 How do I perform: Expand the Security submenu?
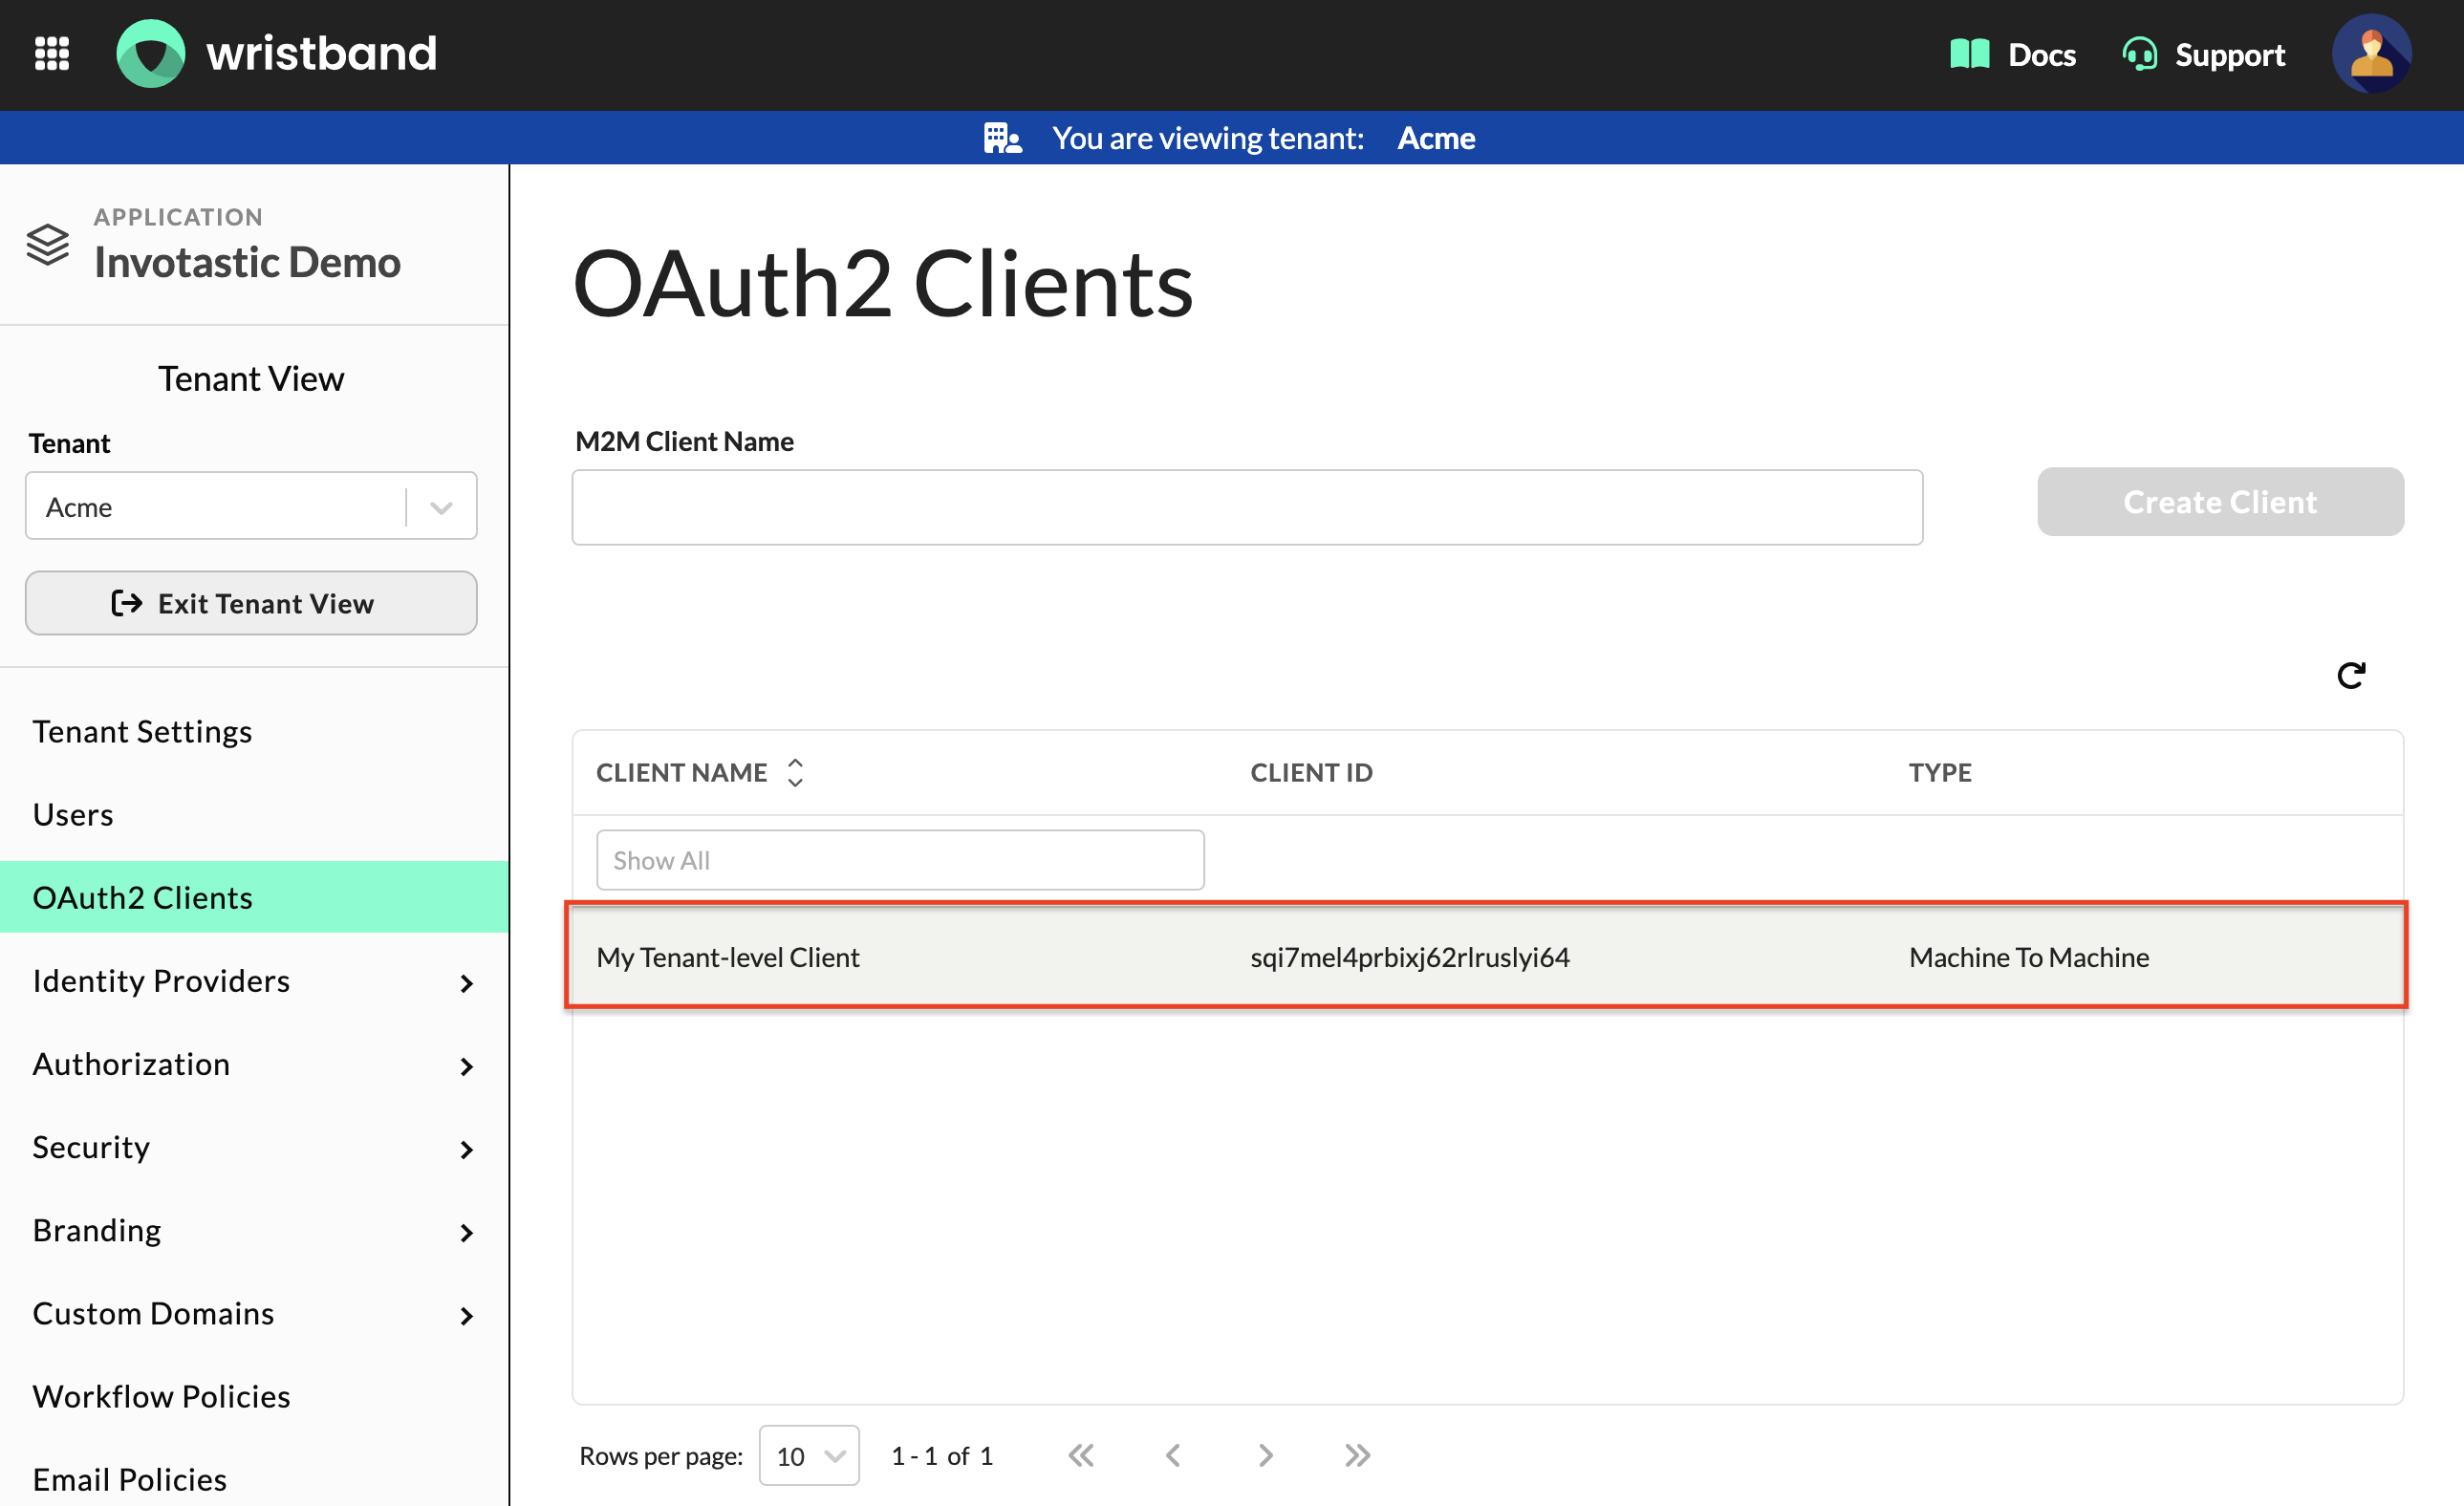click(x=466, y=1149)
